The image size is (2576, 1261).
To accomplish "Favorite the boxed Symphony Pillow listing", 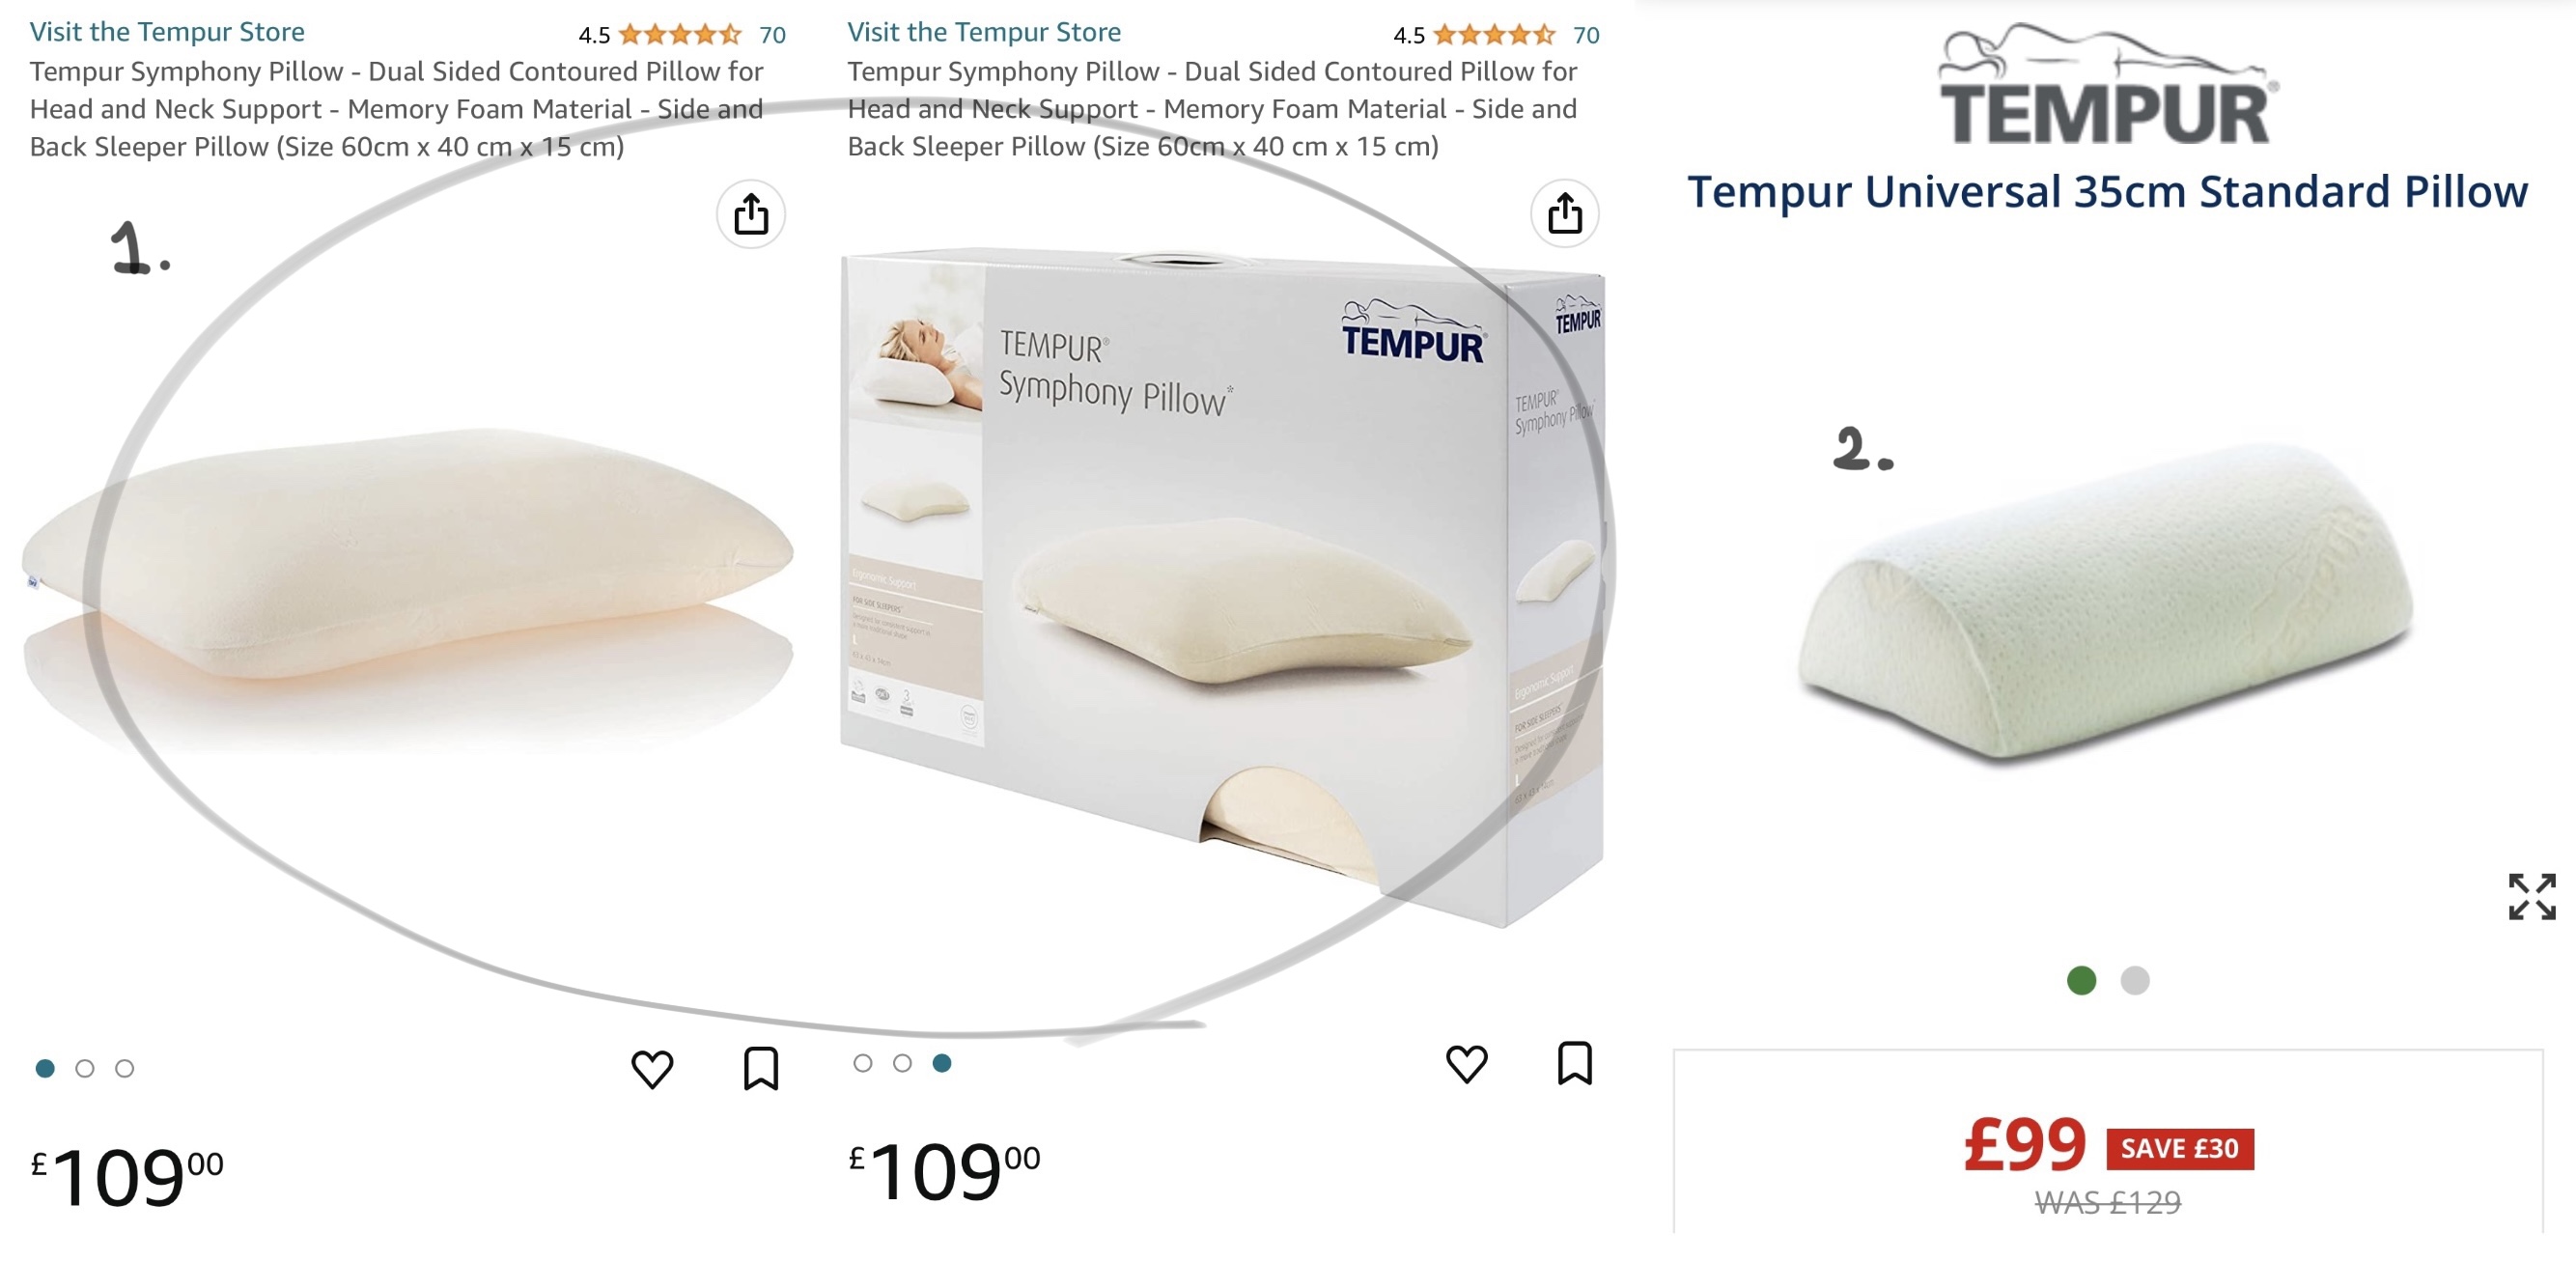I will coord(1467,1063).
